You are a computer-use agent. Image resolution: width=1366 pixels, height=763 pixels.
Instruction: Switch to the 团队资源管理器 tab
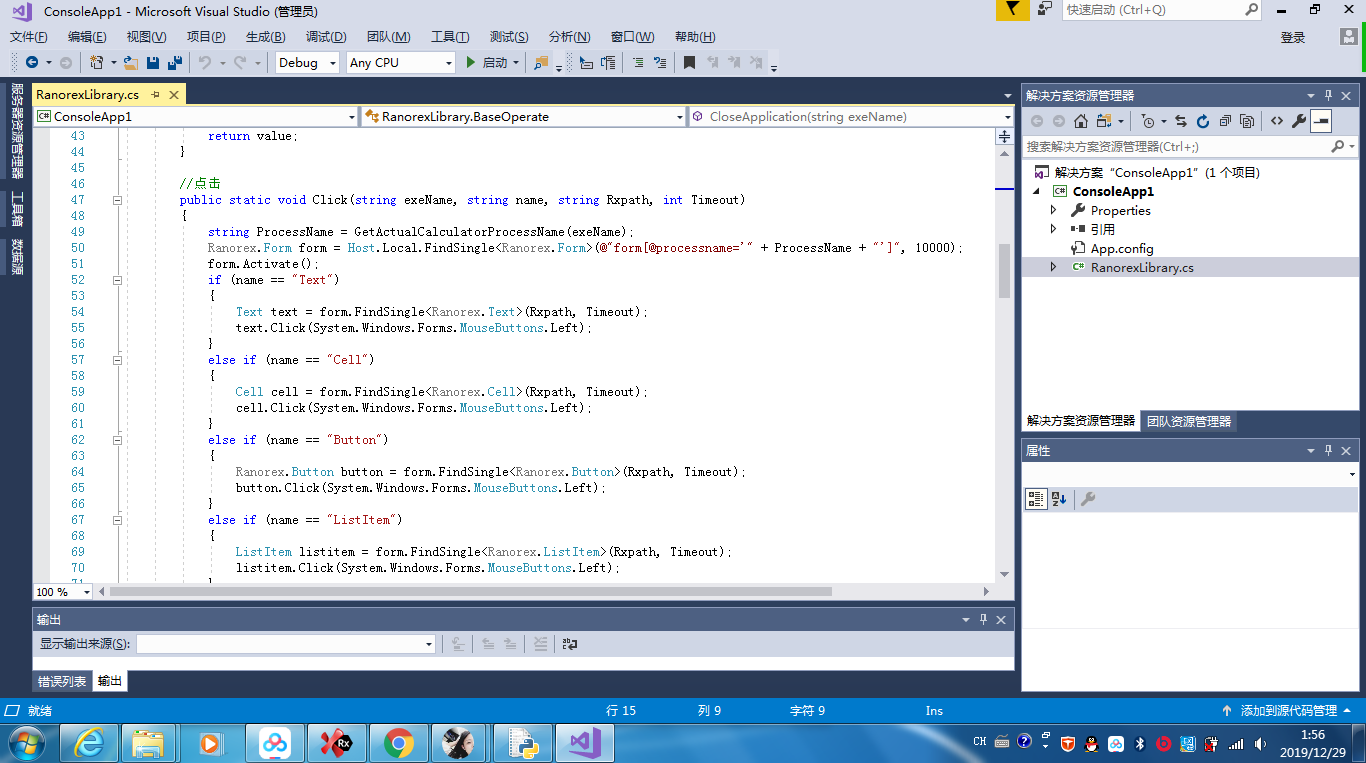click(1189, 421)
